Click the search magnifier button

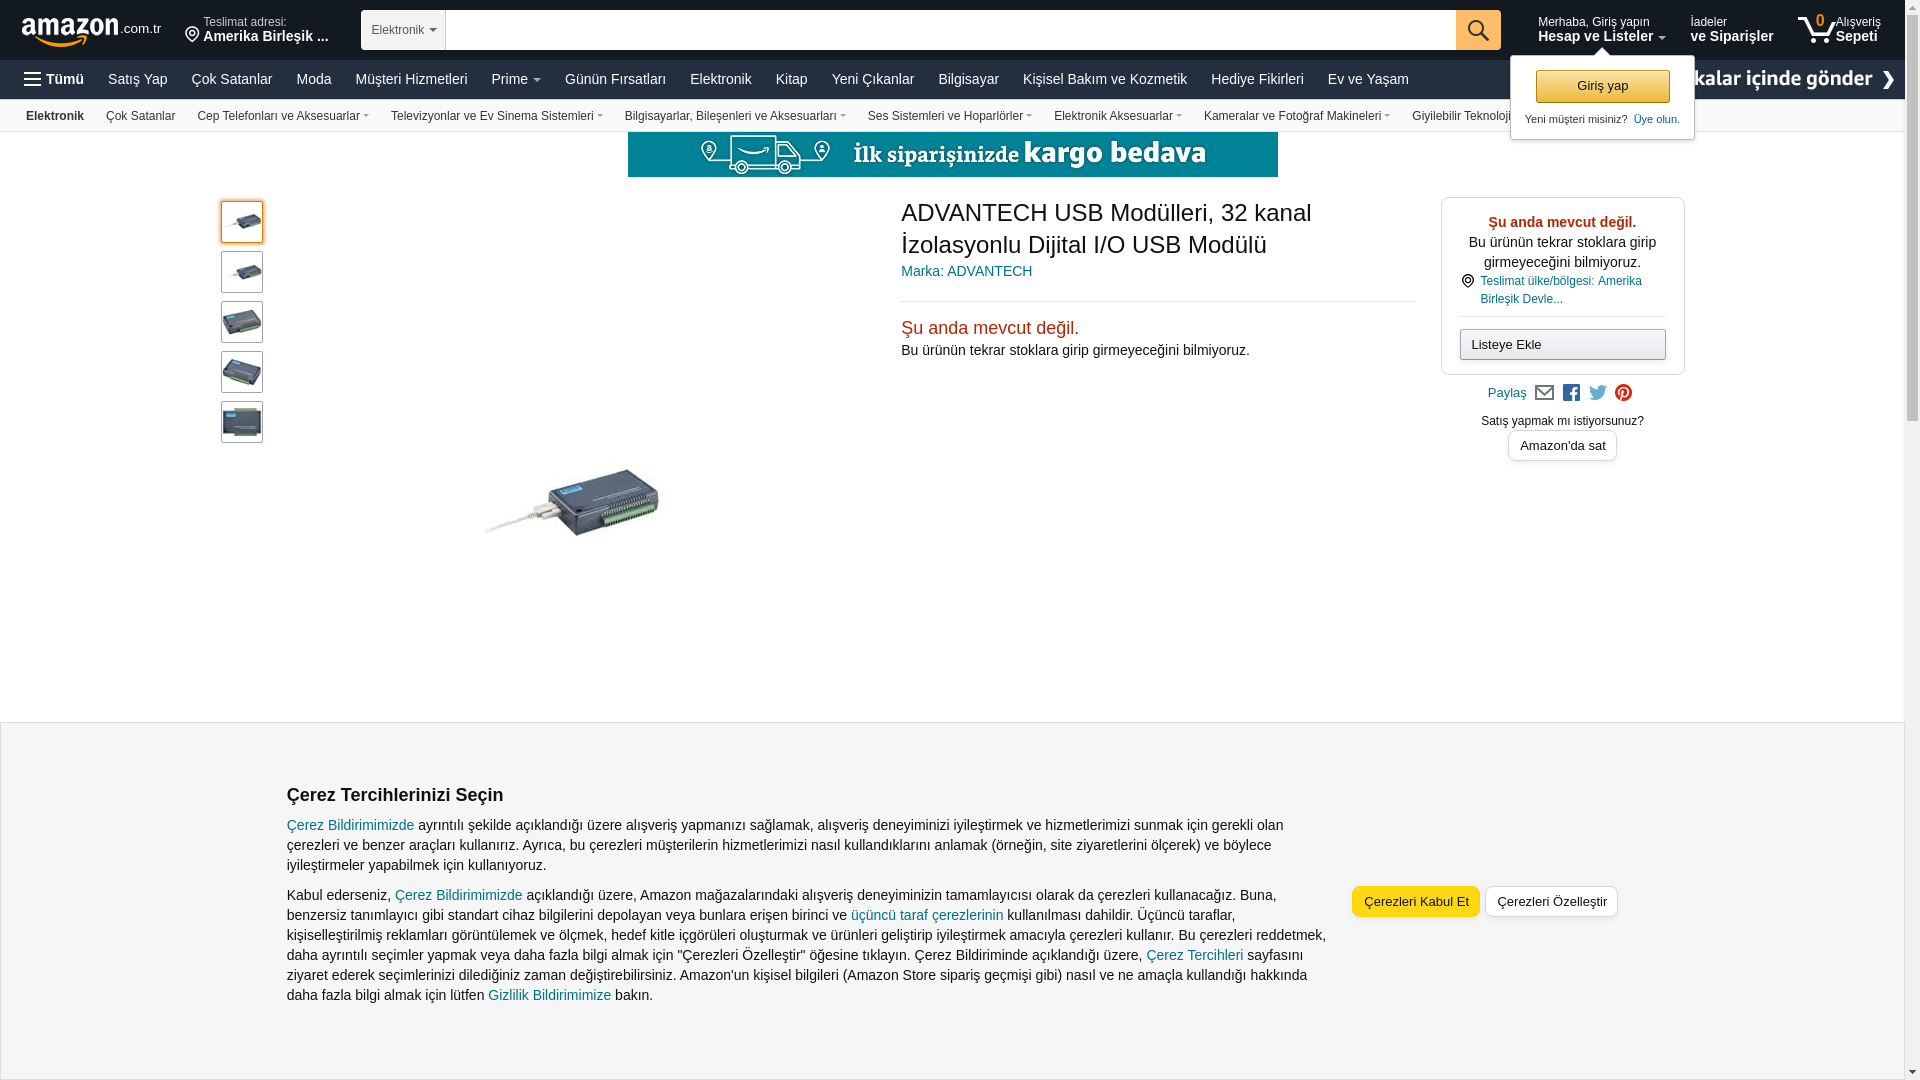[1478, 30]
